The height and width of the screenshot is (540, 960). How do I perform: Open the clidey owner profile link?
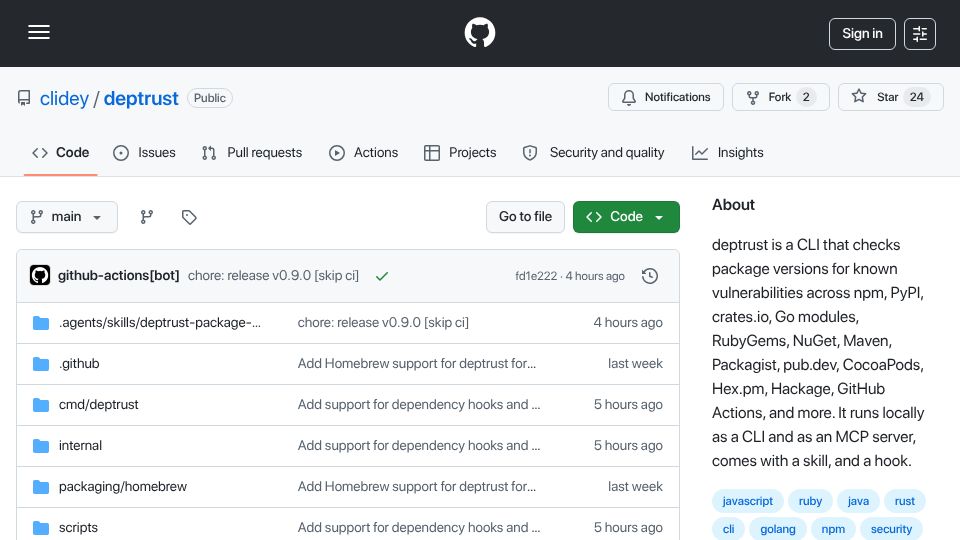coord(64,98)
